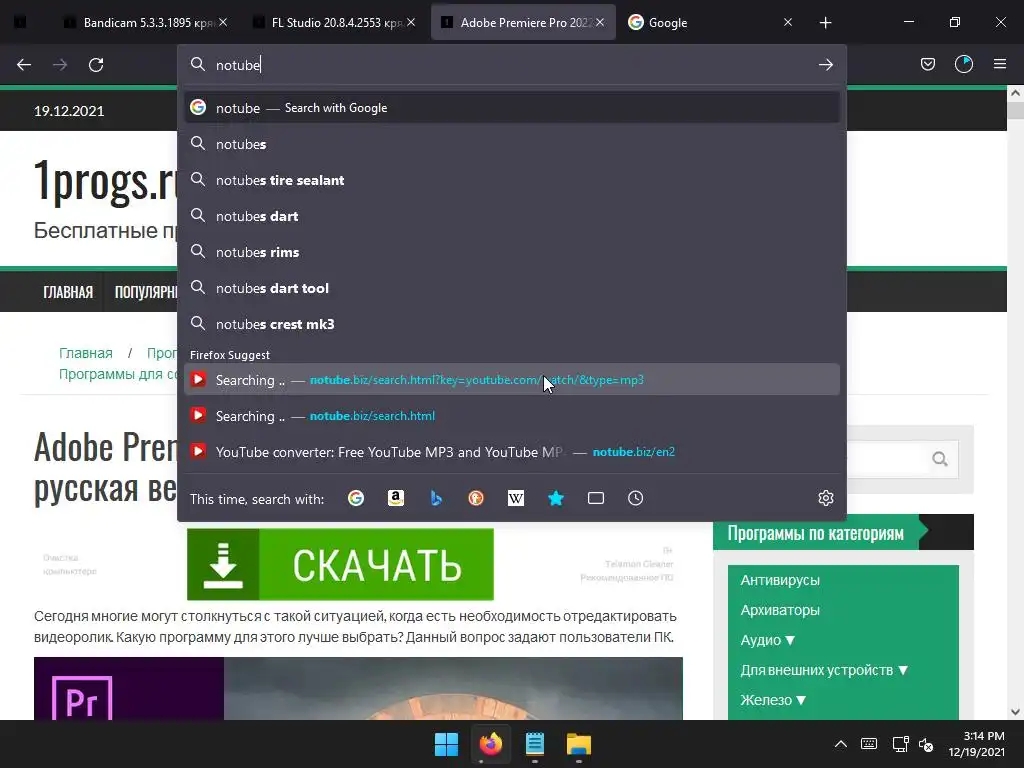The height and width of the screenshot is (768, 1024).
Task: Open the Notepad taskbar icon
Action: coord(535,744)
